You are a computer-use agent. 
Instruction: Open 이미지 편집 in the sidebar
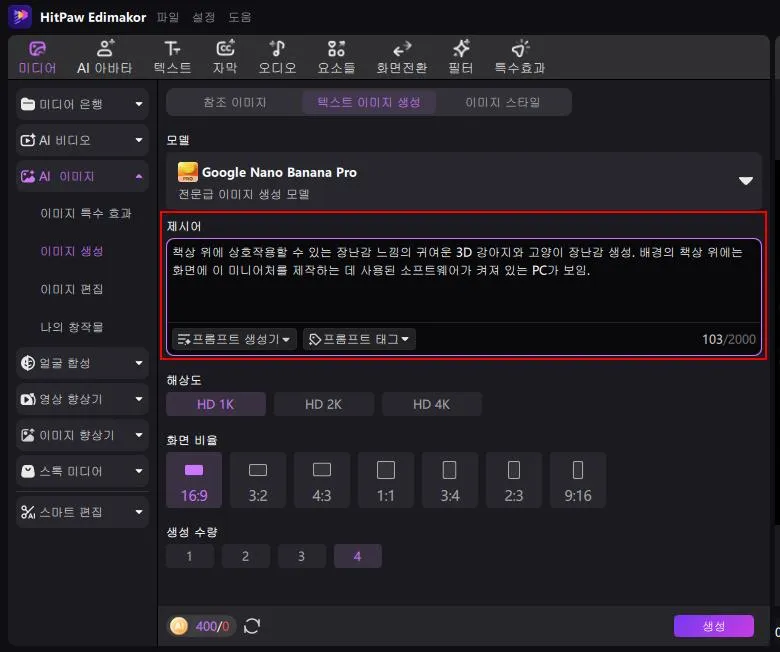(x=72, y=289)
